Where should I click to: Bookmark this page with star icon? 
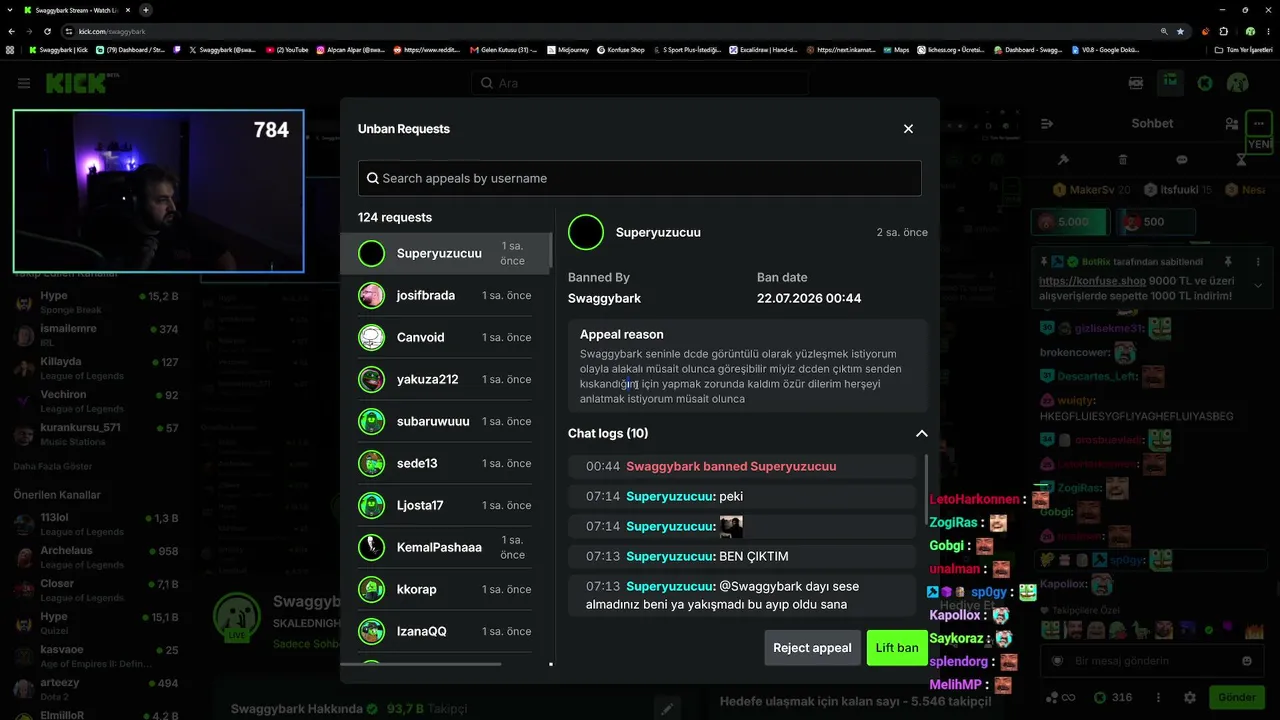click(x=1180, y=31)
